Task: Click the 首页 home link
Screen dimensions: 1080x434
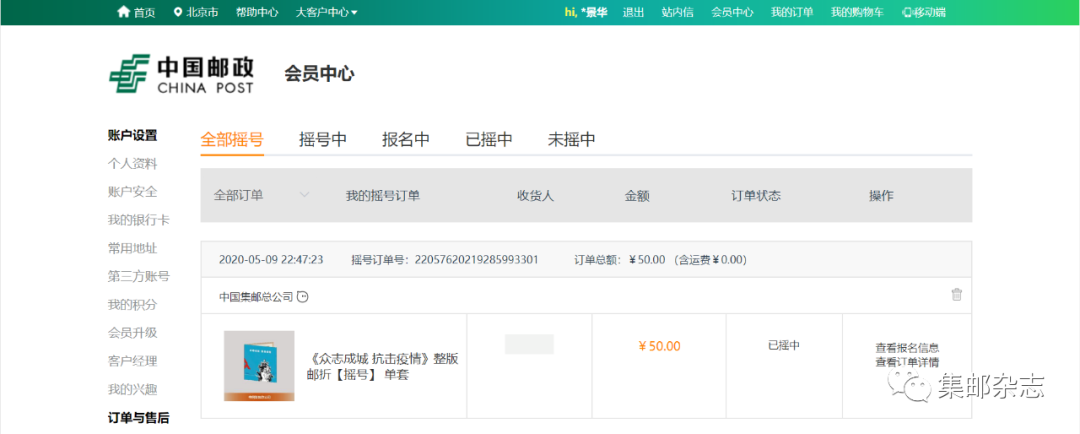Action: tap(144, 12)
